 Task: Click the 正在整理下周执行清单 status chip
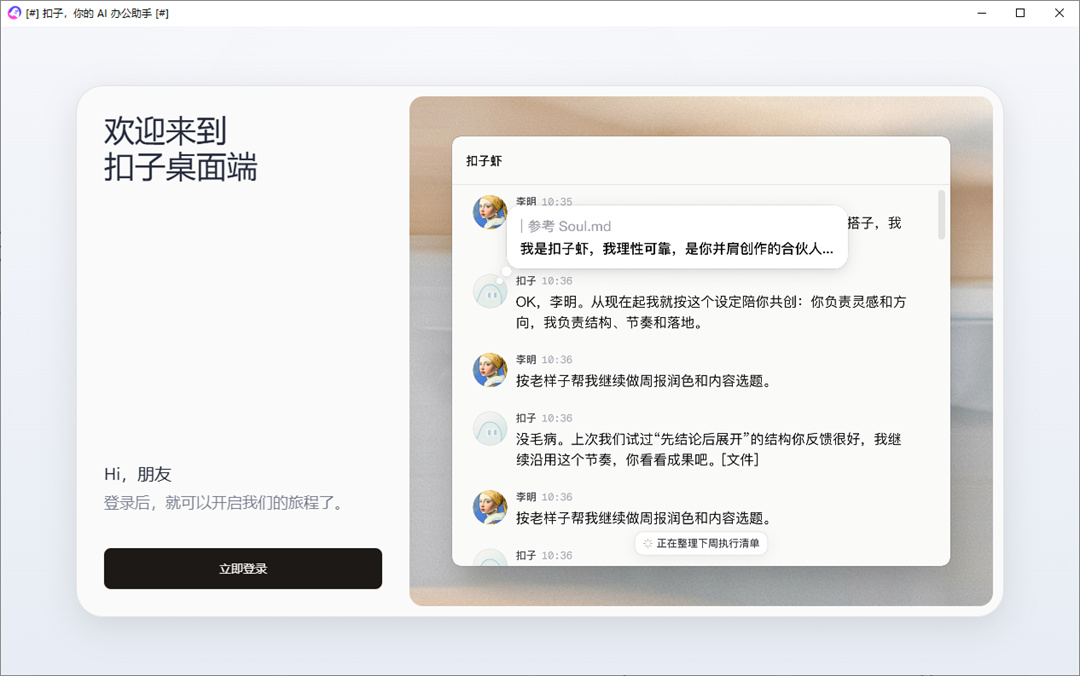point(700,543)
